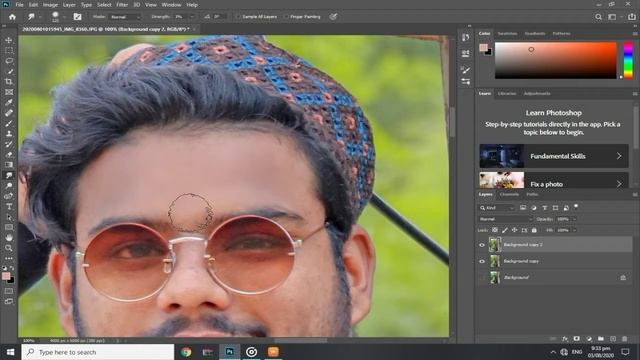Open the Fix a photo tutorial

tap(554, 181)
